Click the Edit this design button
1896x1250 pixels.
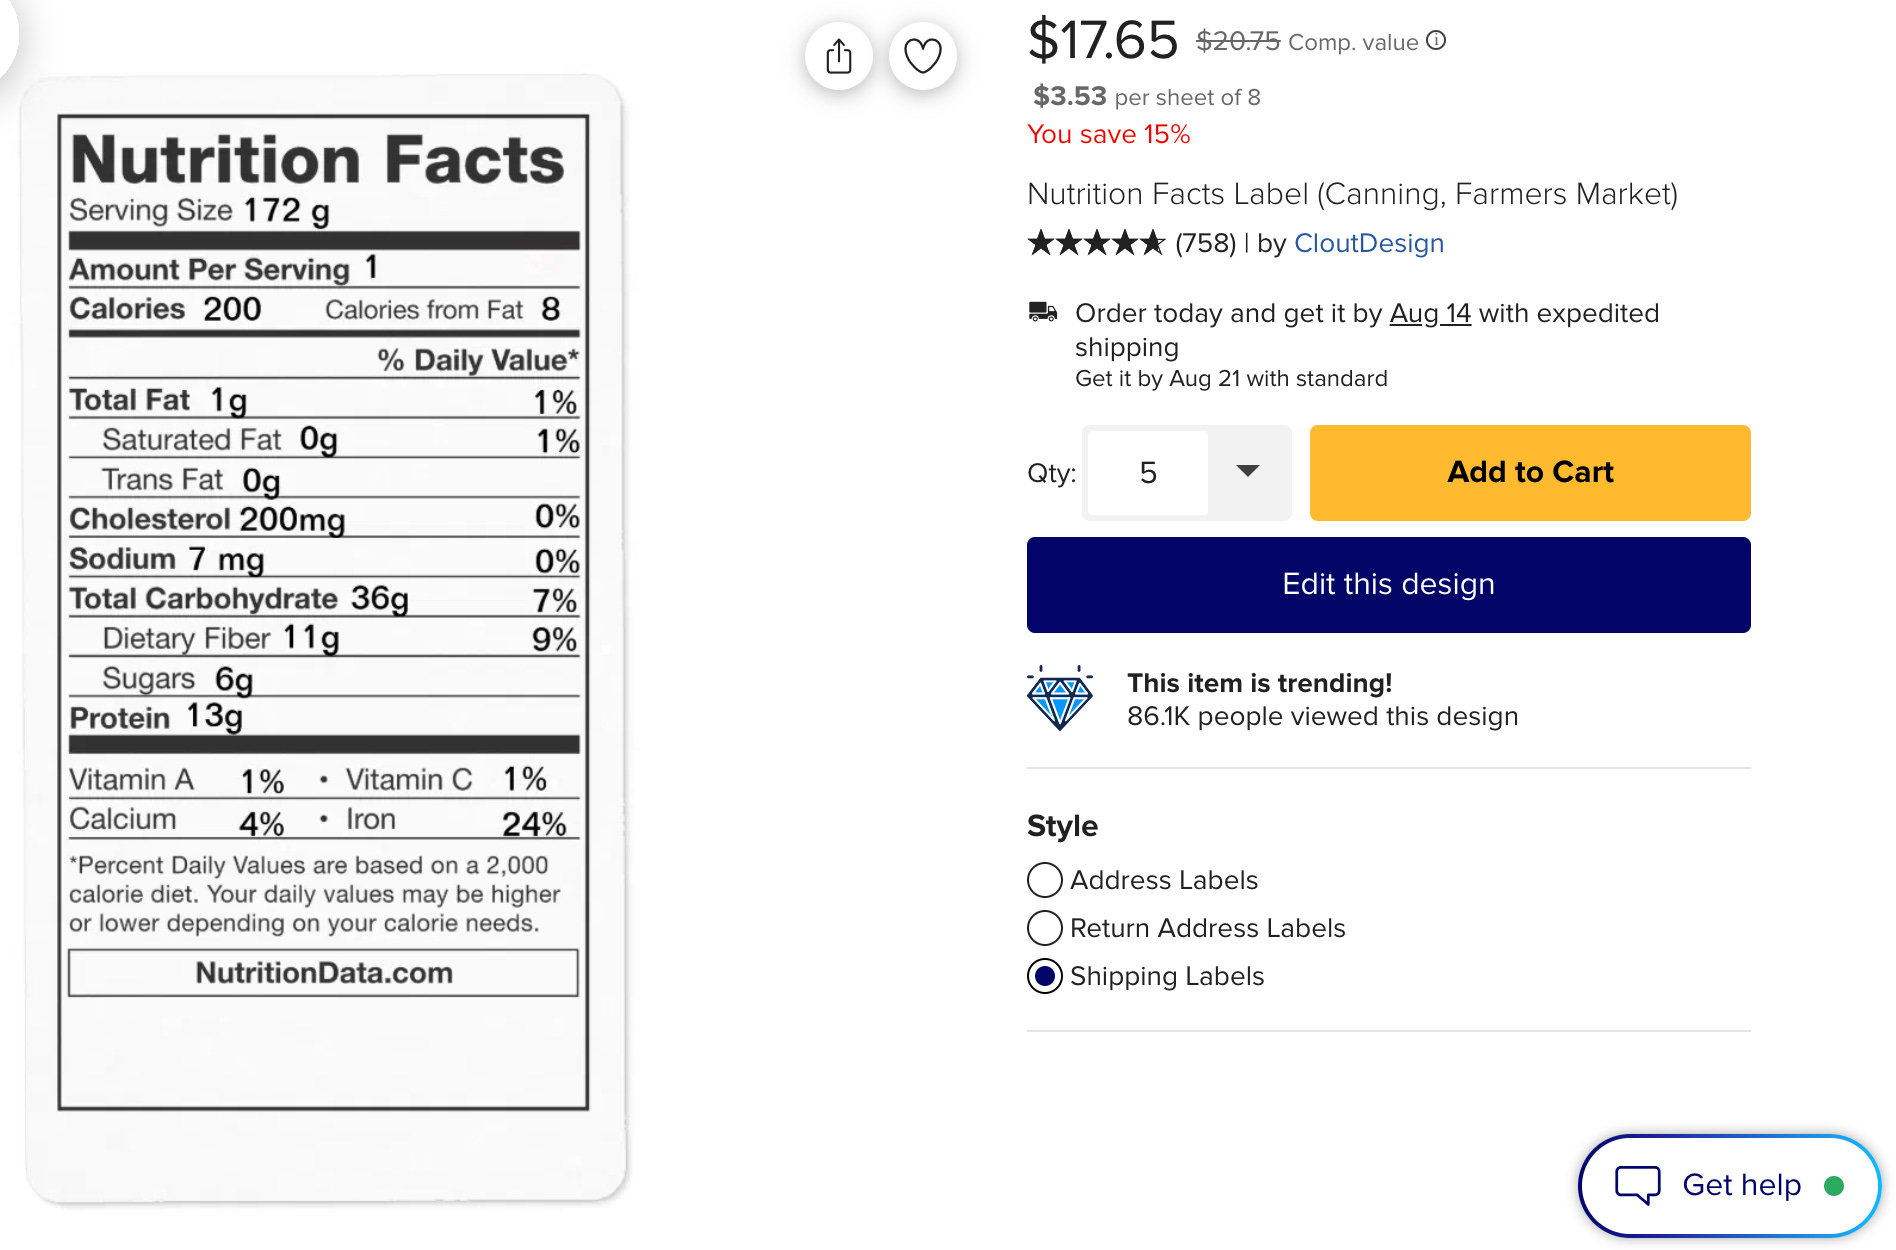pyautogui.click(x=1388, y=585)
